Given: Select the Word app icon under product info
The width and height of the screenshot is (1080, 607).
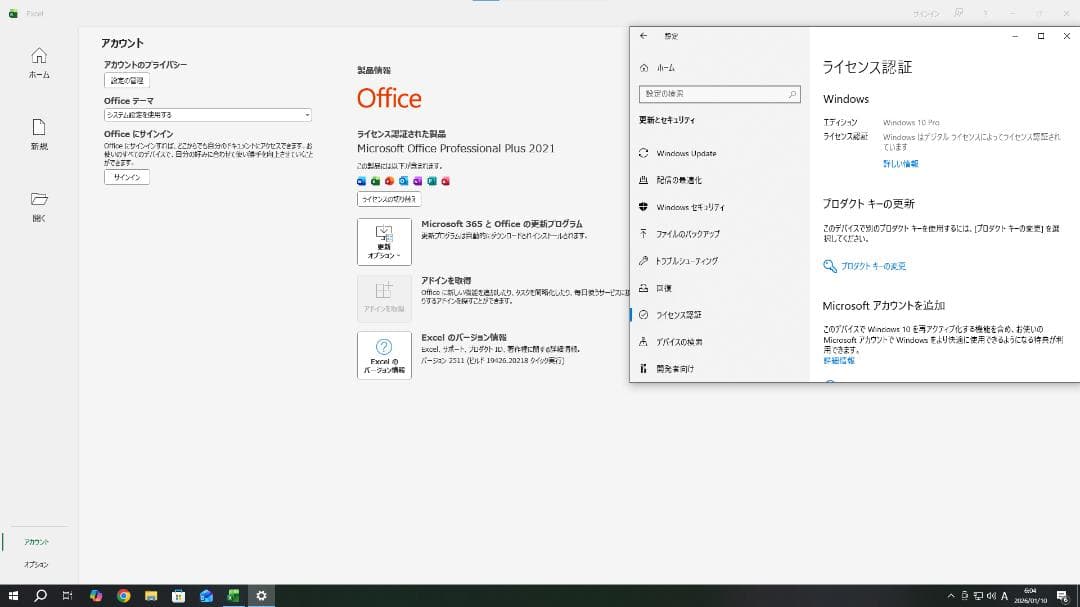Looking at the screenshot, I should (361, 181).
